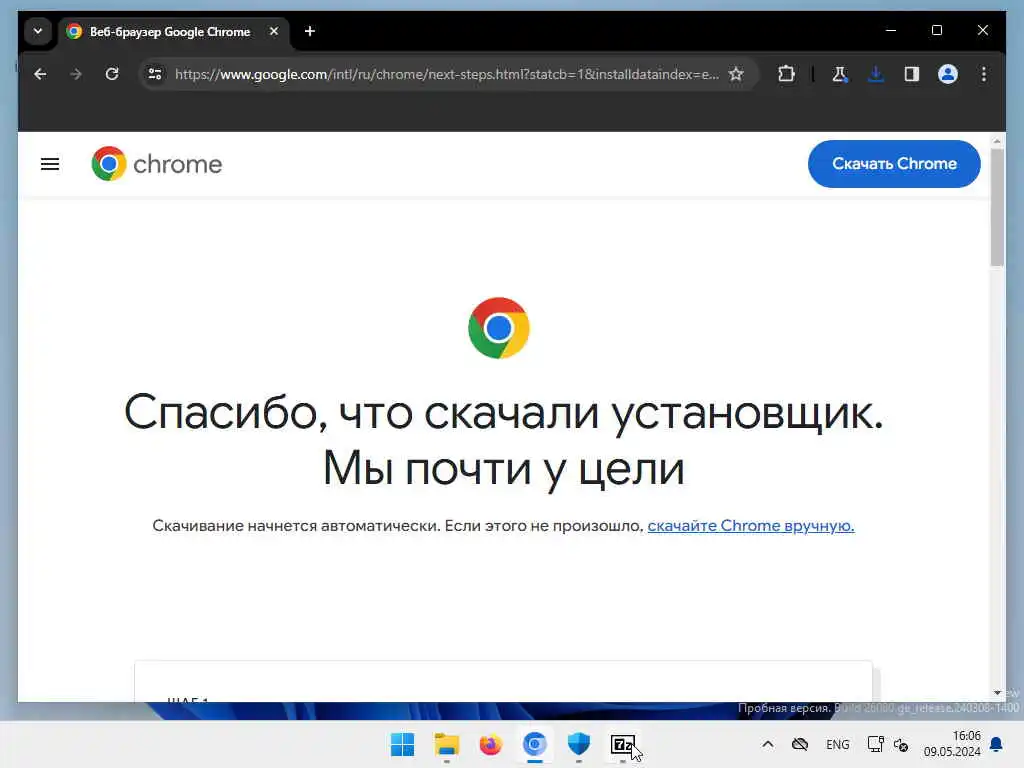Open the tab search dropdown arrow
Screen dimensions: 1024x768
pos(38,31)
